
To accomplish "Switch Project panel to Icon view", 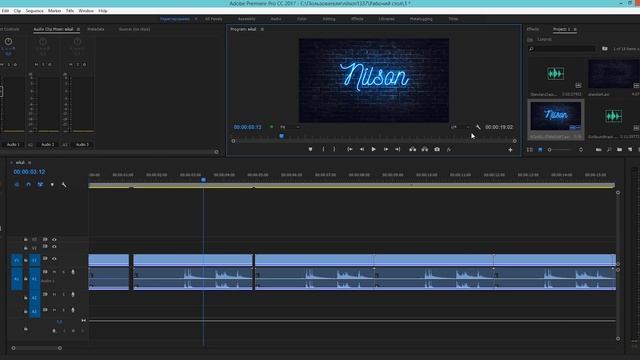I will point(540,150).
